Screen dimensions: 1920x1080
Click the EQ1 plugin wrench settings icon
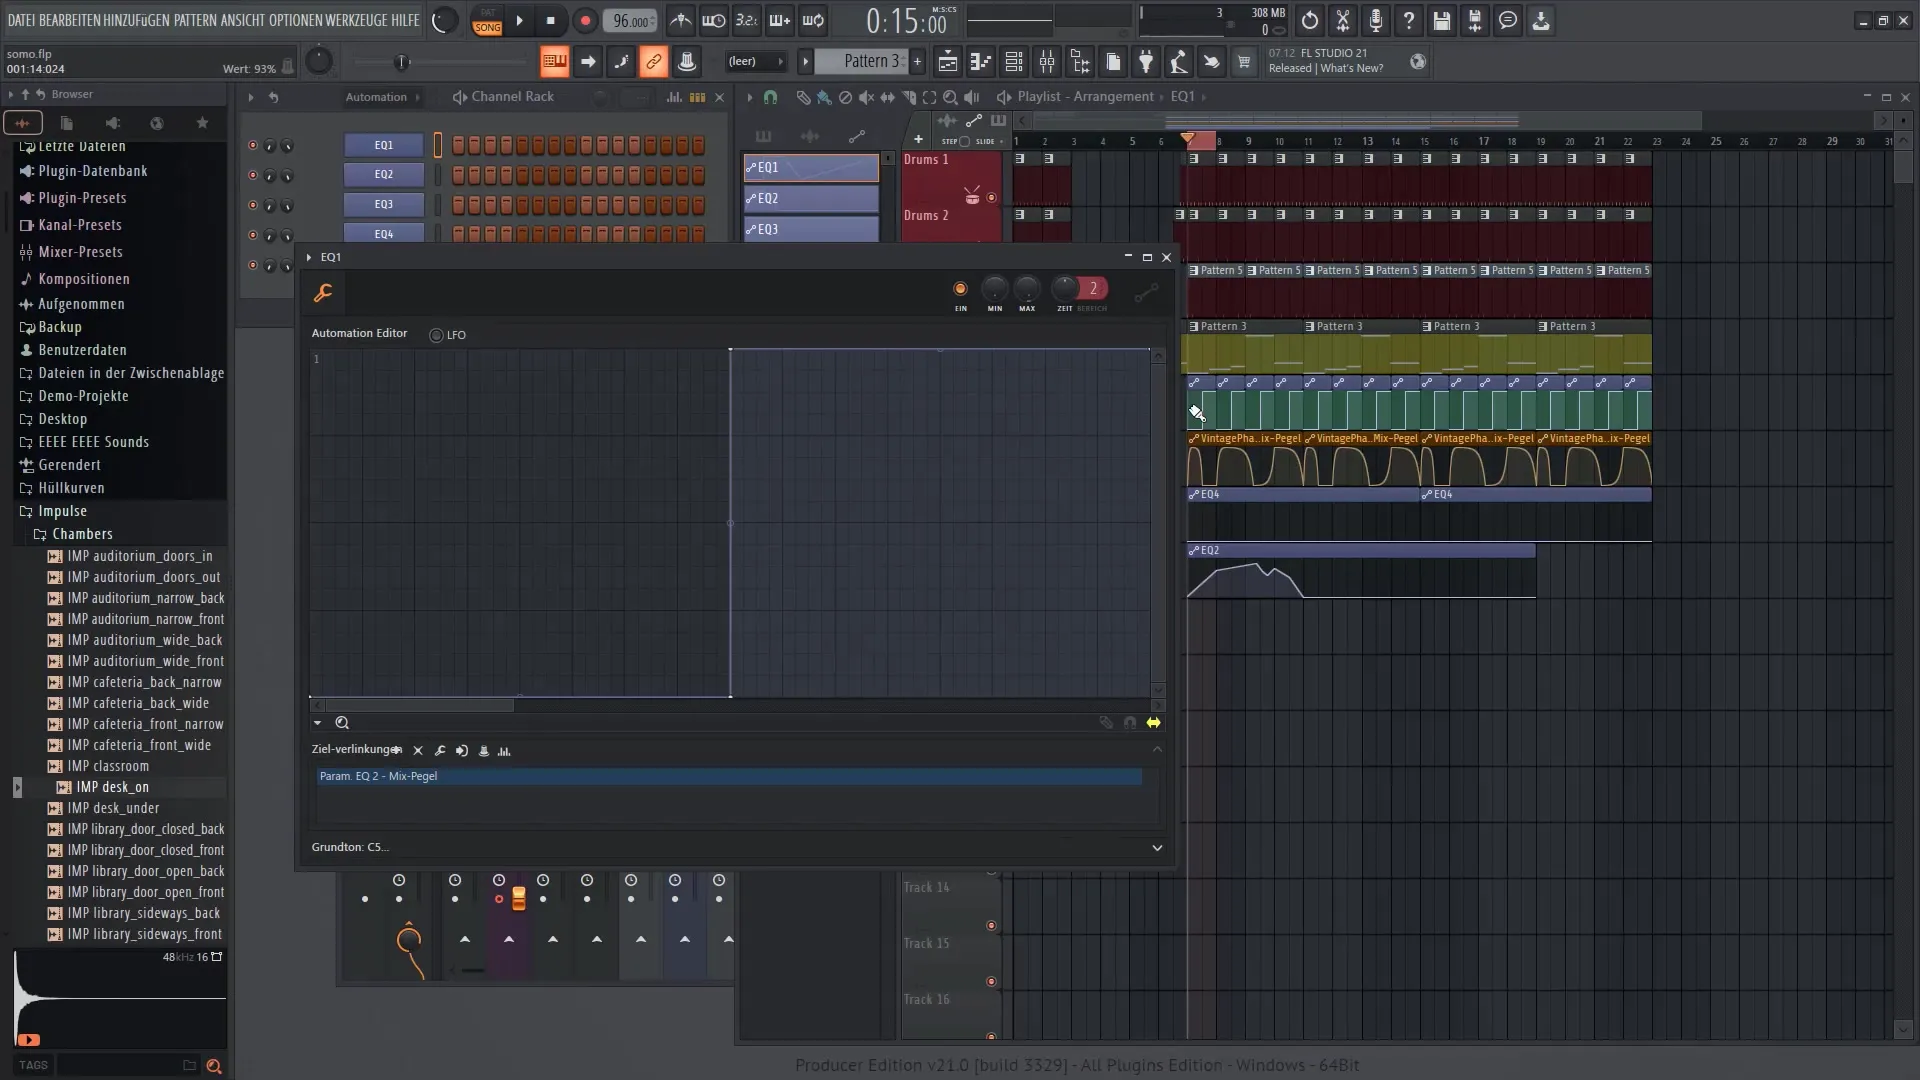pos(323,293)
